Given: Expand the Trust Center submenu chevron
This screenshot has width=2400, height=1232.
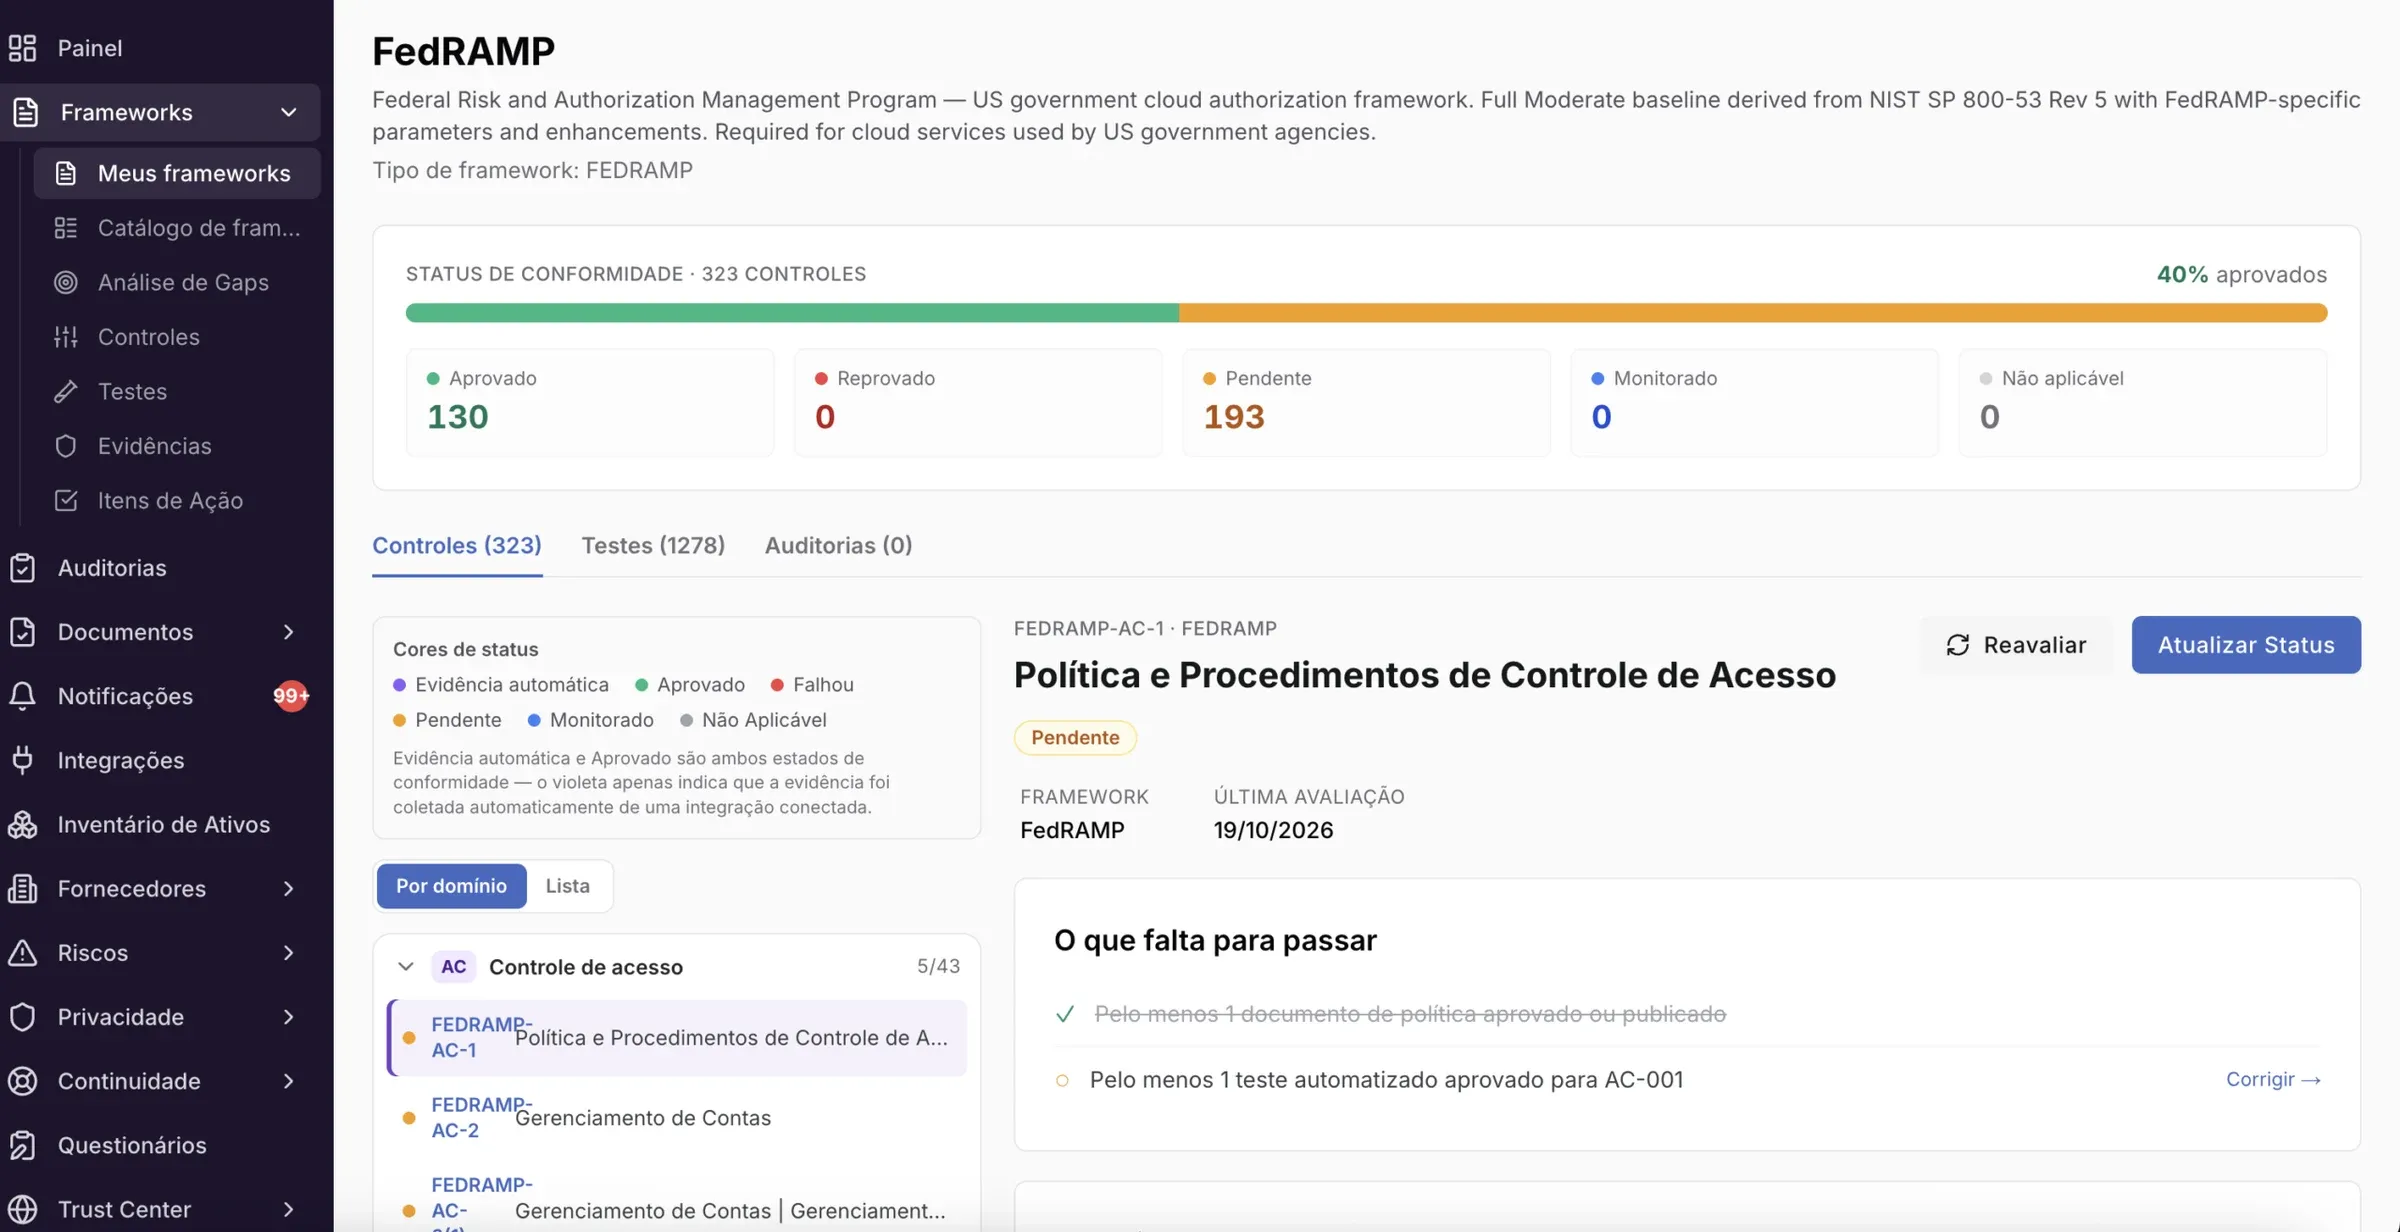Looking at the screenshot, I should (x=288, y=1209).
